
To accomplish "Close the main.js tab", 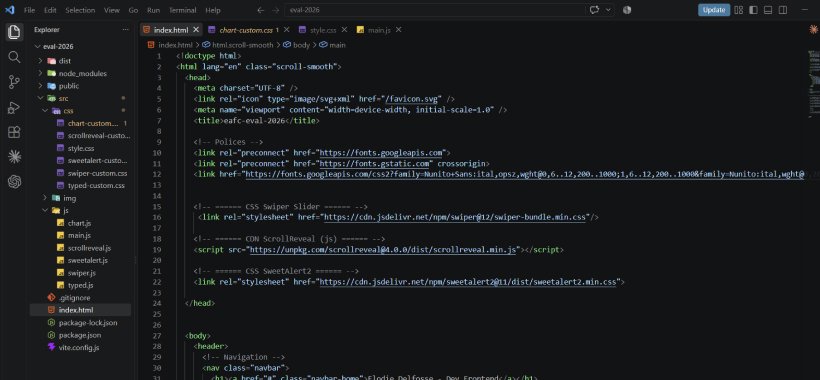I will [399, 30].
